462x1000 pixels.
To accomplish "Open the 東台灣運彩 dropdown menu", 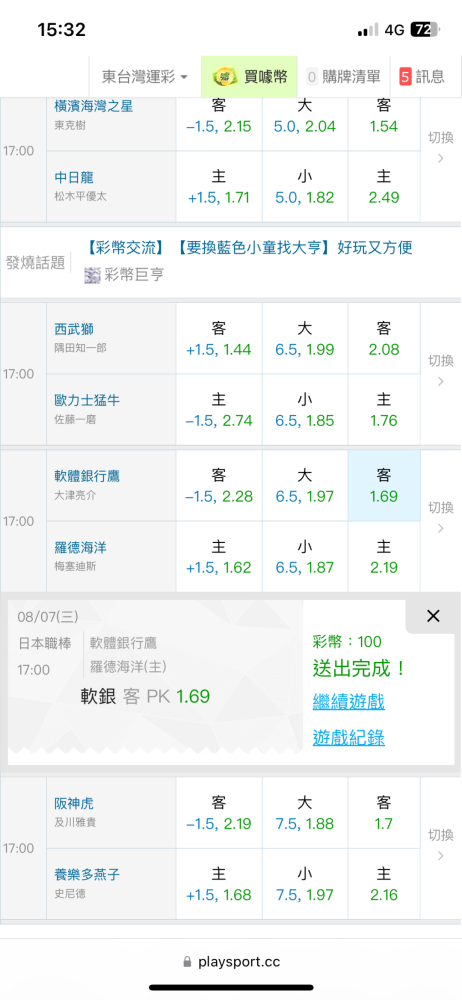I will tap(145, 77).
